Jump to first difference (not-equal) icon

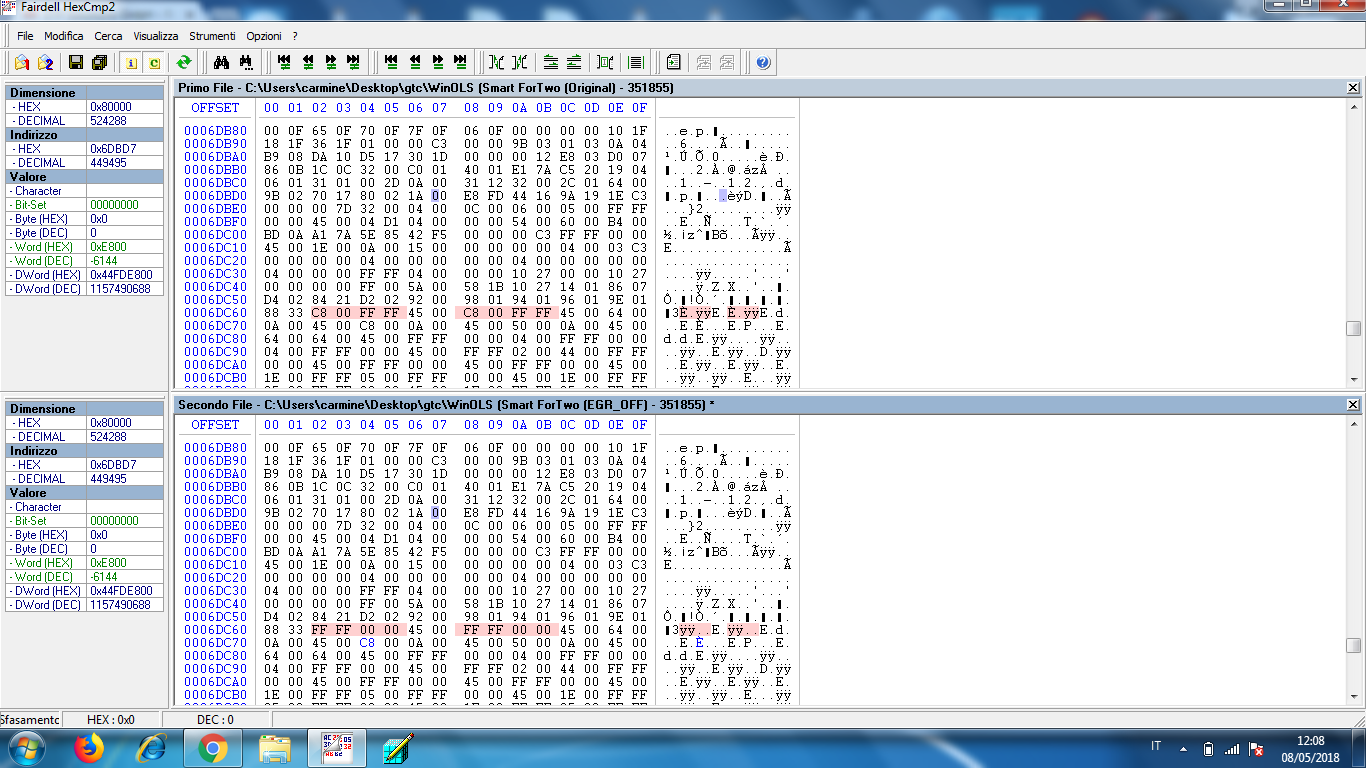[285, 63]
